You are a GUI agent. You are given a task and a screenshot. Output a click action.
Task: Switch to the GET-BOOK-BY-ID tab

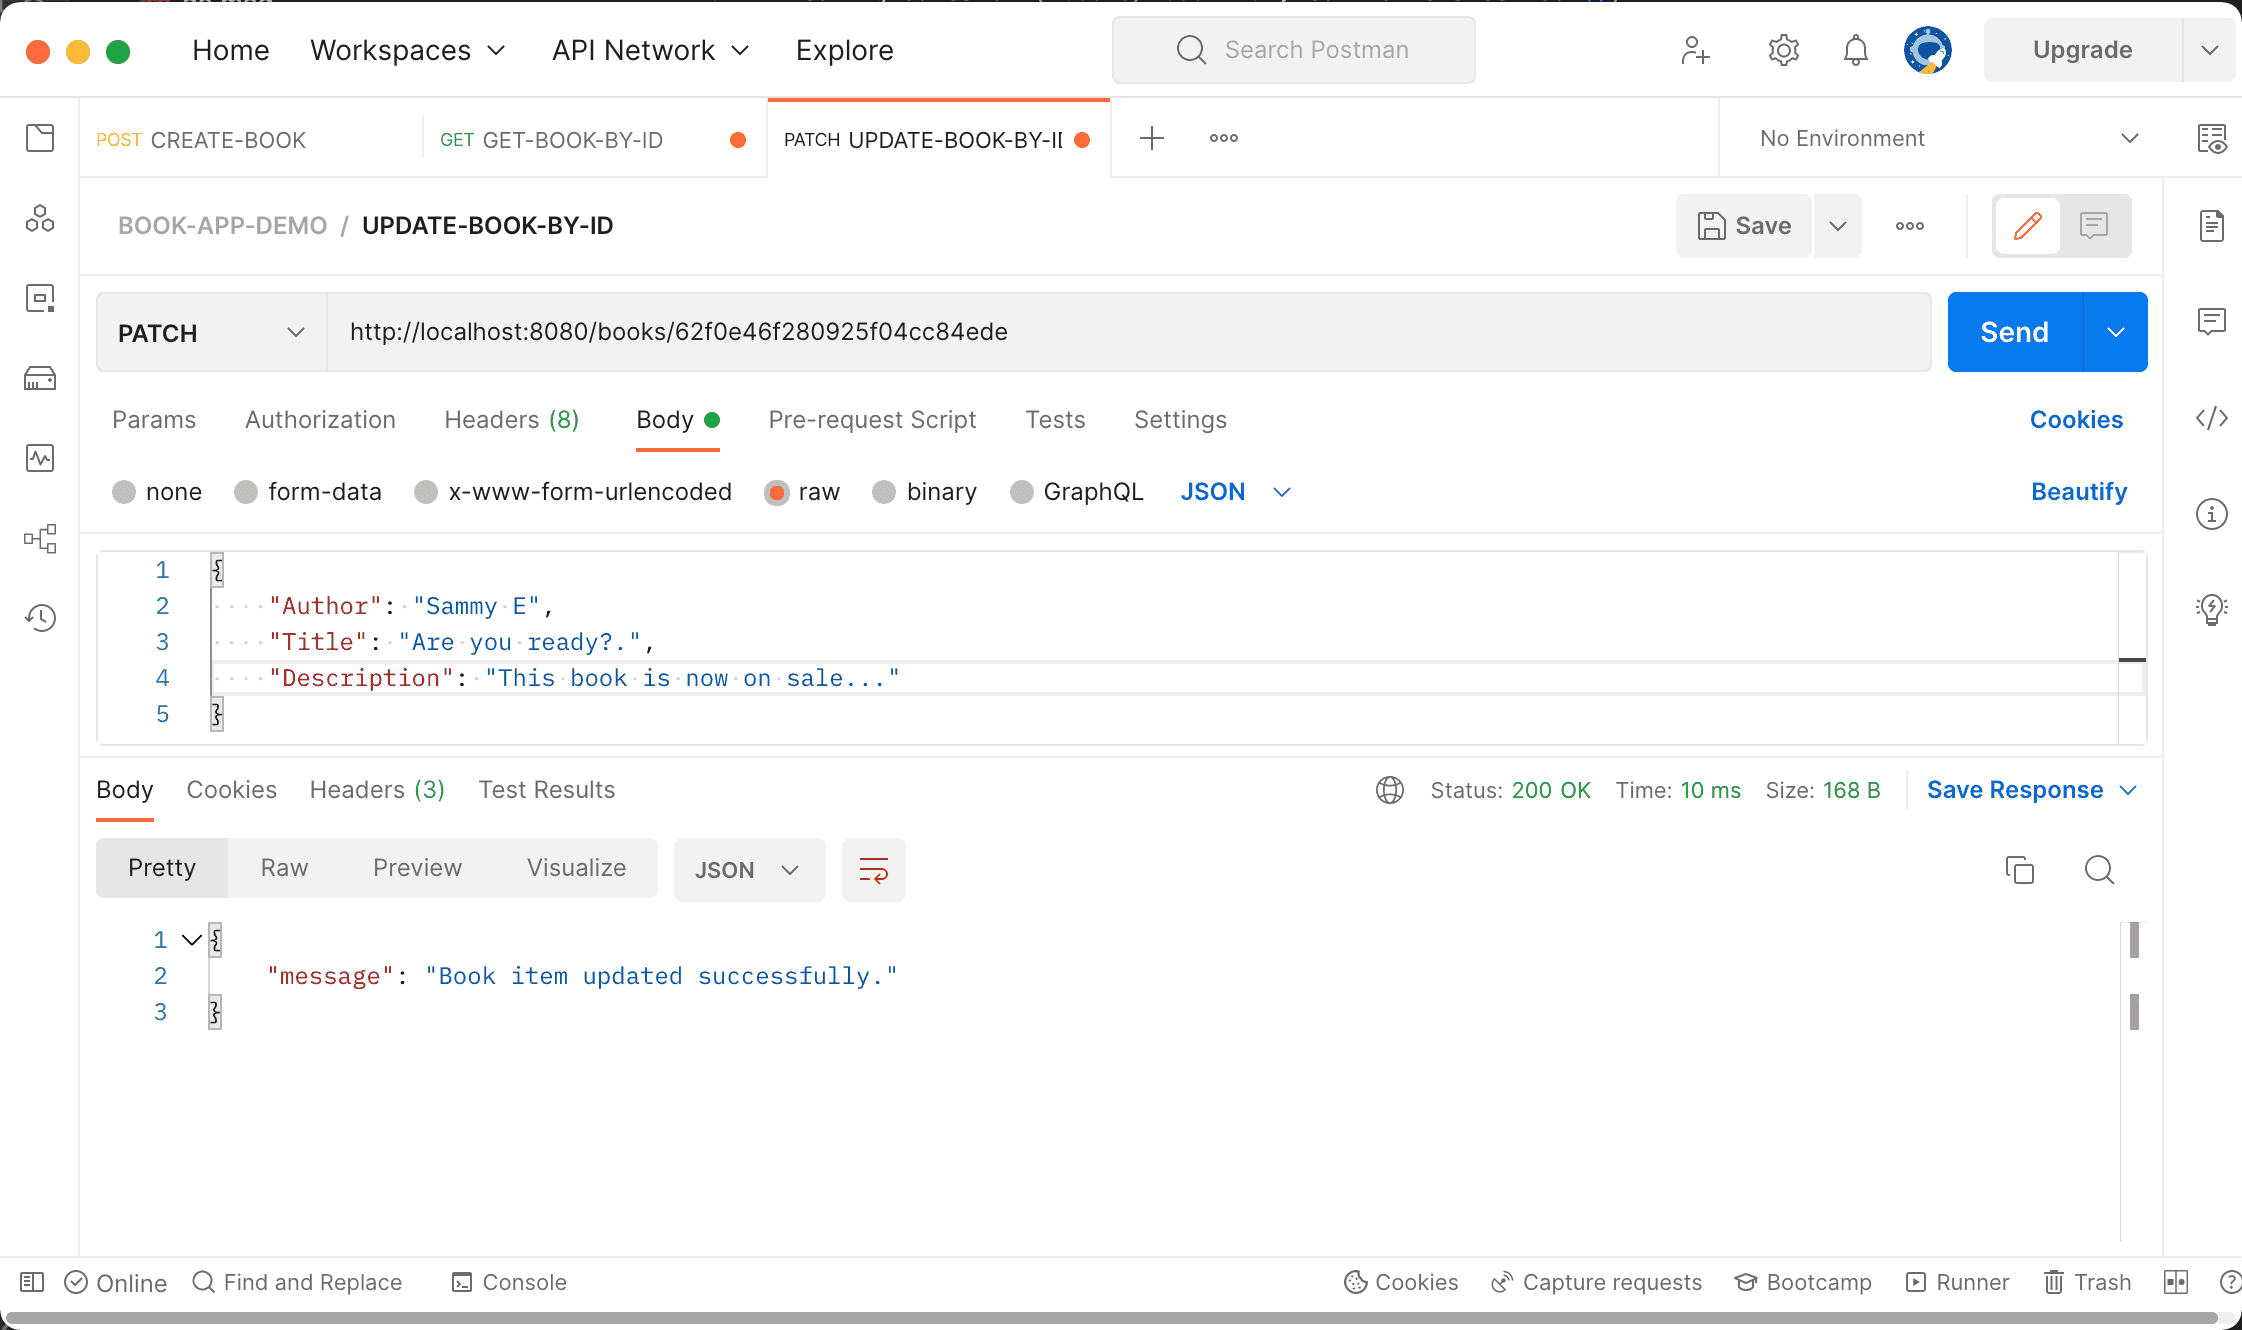570,140
